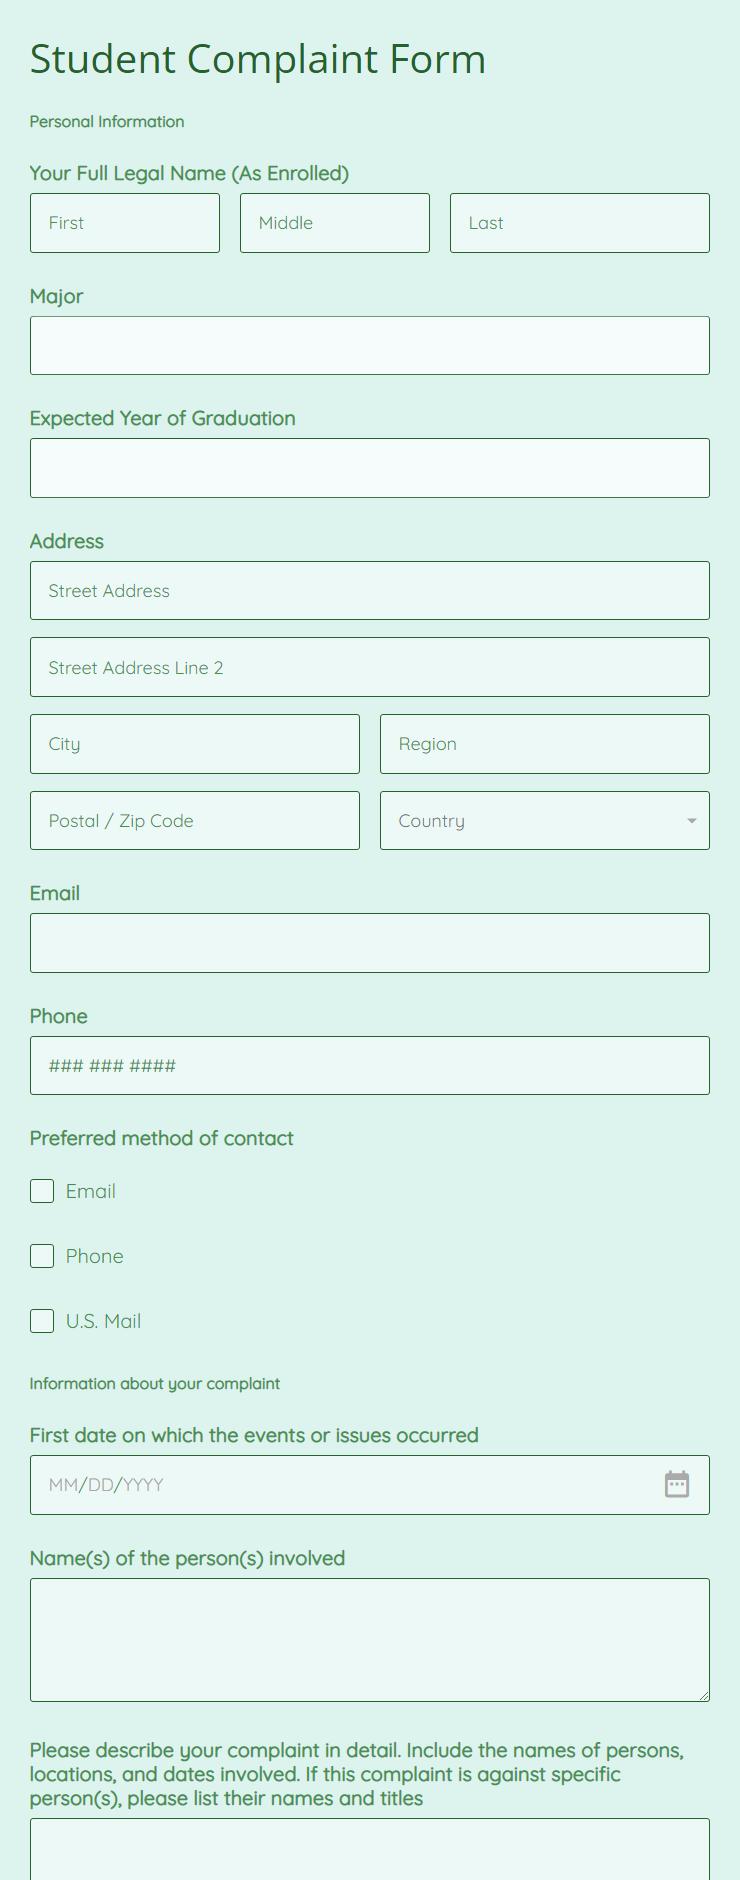Click the Street Address field

click(370, 591)
